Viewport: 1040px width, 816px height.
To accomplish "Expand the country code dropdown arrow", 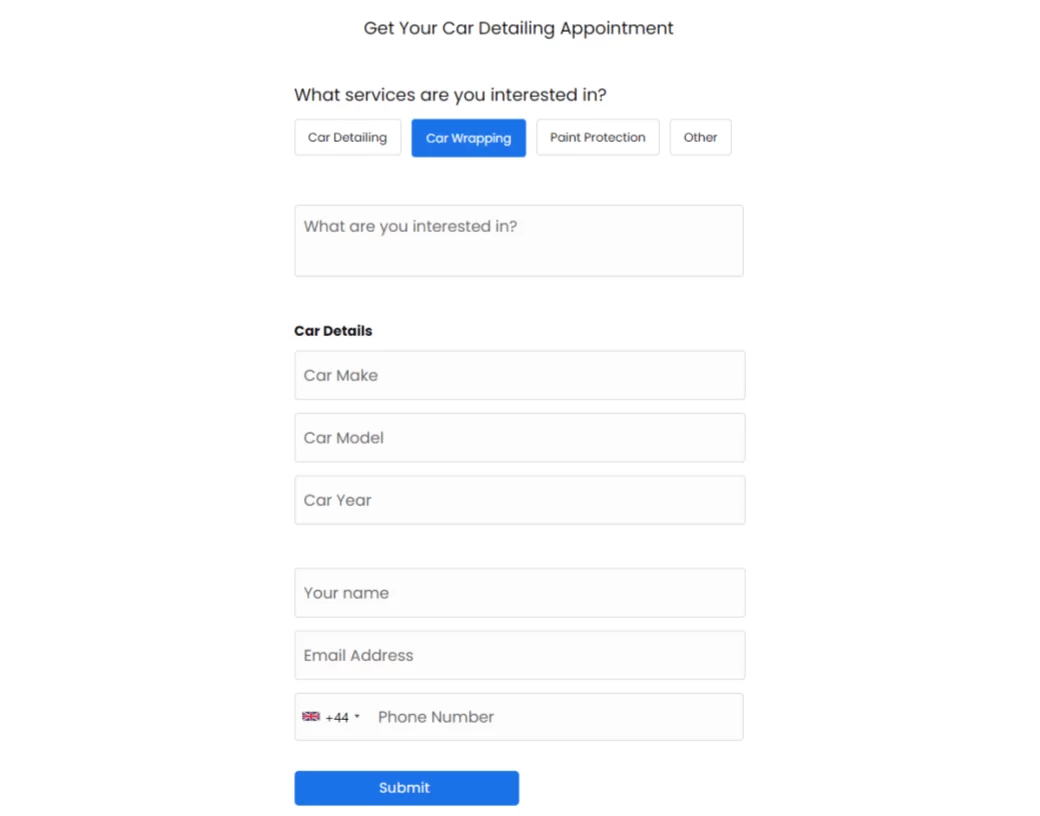I will pyautogui.click(x=357, y=717).
